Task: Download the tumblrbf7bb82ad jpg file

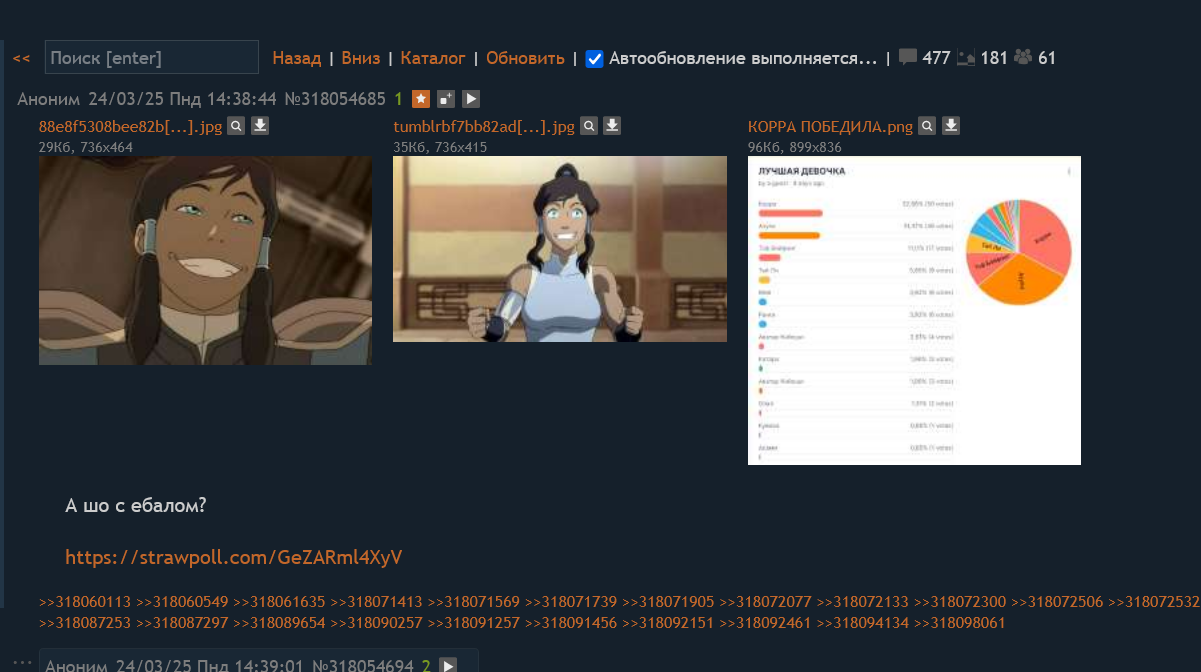Action: pyautogui.click(x=612, y=126)
